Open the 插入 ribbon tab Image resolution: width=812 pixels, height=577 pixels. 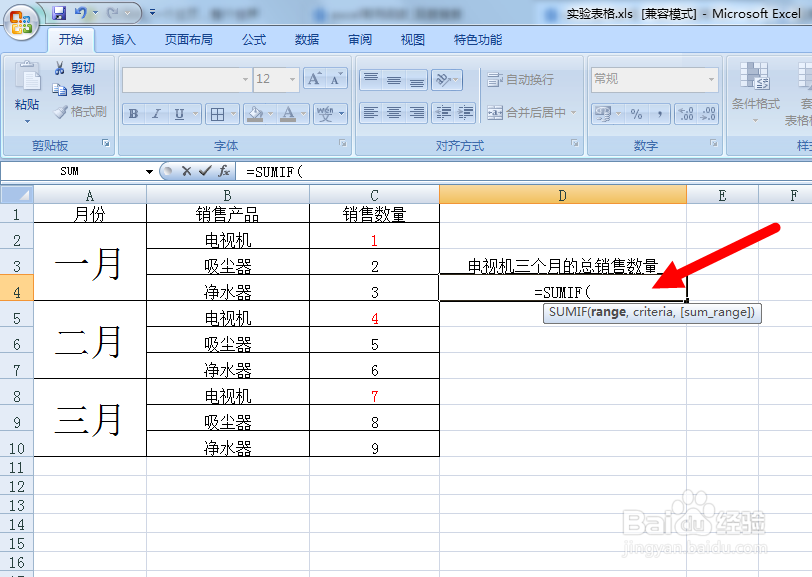point(124,40)
